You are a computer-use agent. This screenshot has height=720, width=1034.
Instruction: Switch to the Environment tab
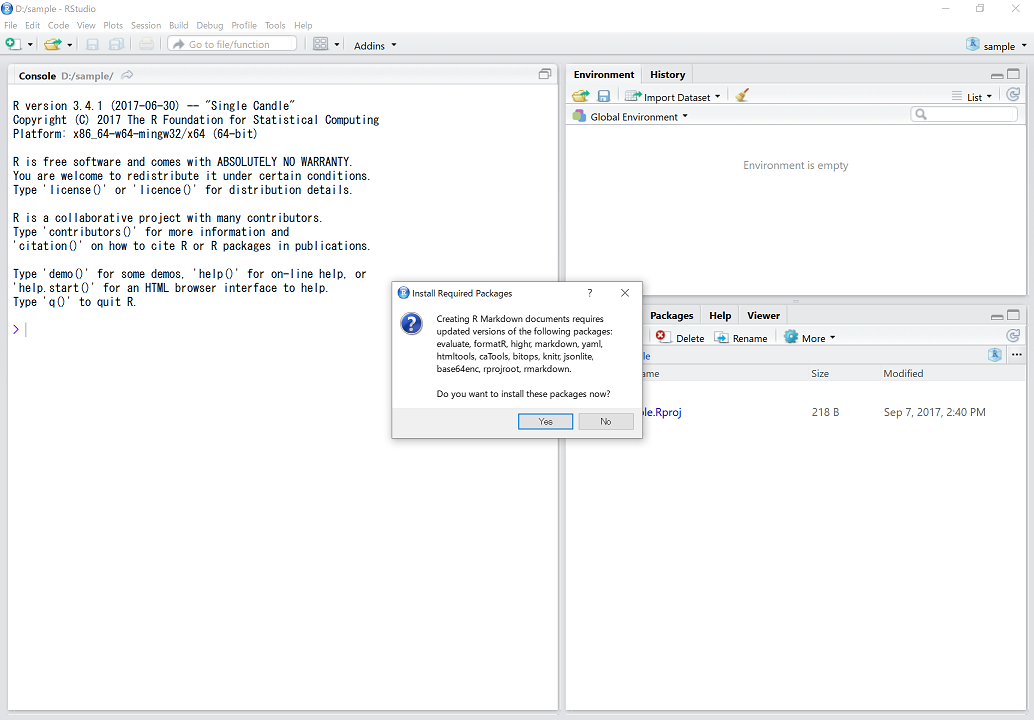pyautogui.click(x=604, y=75)
